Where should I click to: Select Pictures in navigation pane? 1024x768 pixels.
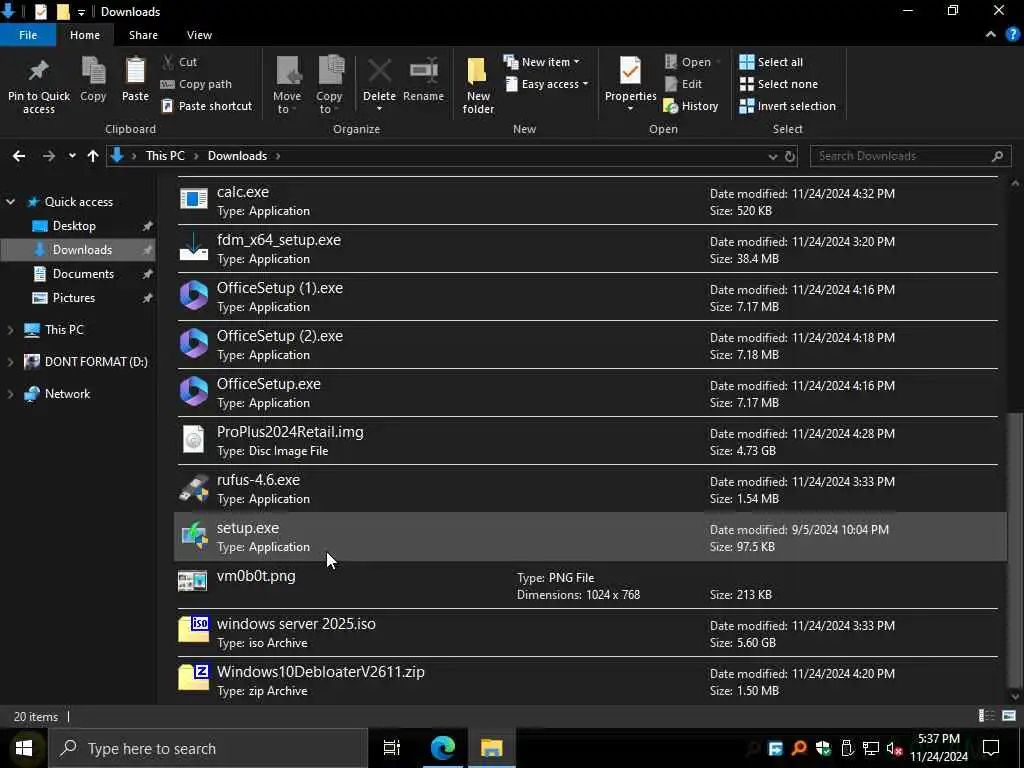(x=73, y=298)
